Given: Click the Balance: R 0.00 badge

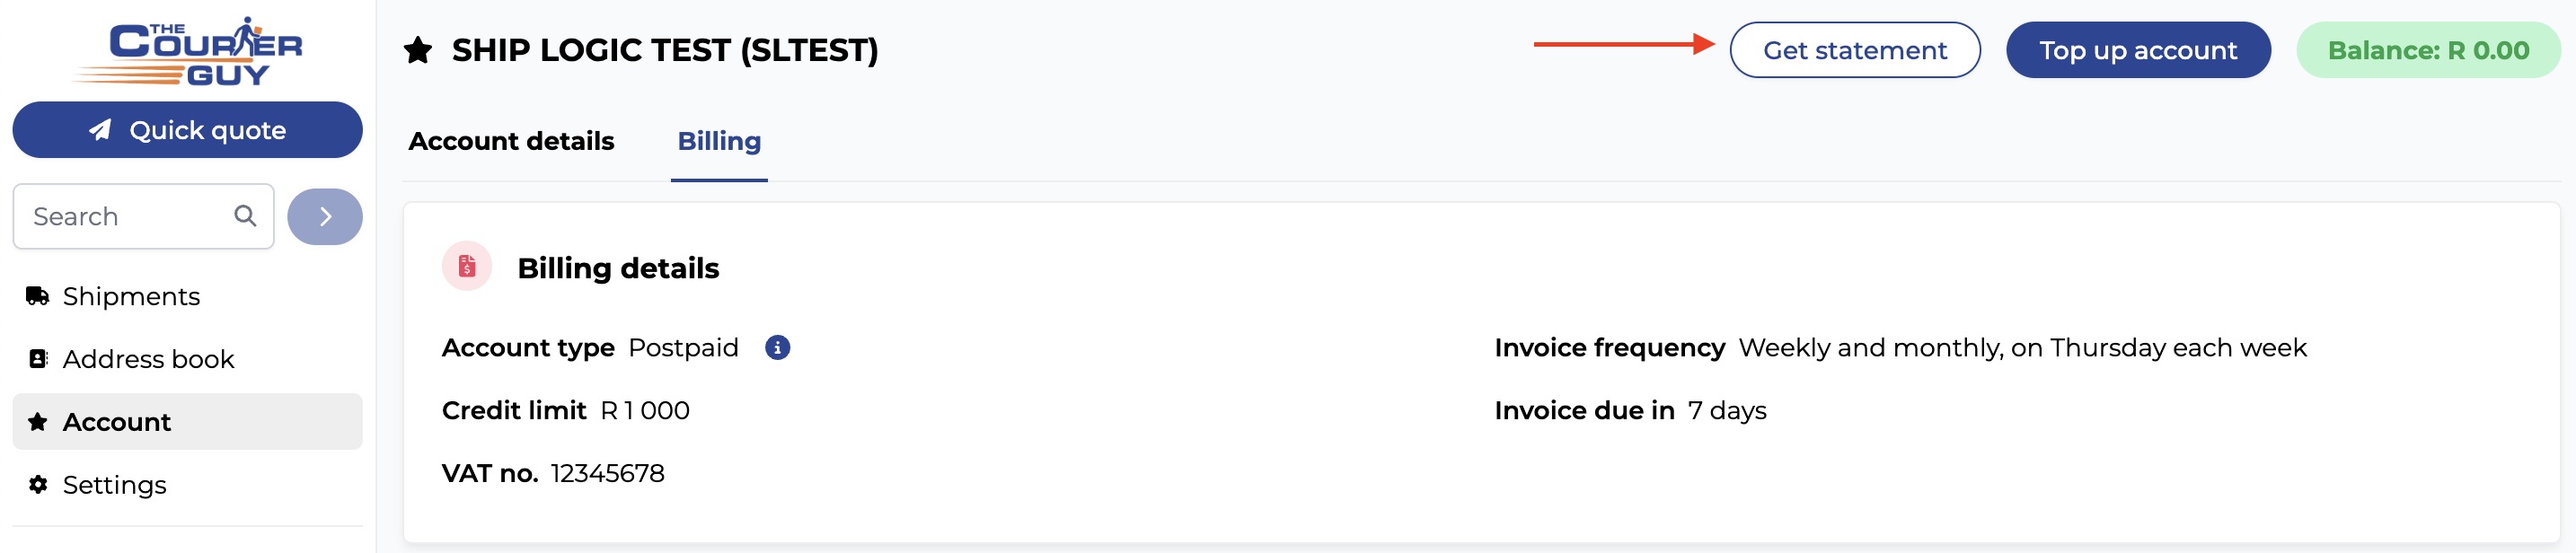Looking at the screenshot, I should pyautogui.click(x=2428, y=50).
